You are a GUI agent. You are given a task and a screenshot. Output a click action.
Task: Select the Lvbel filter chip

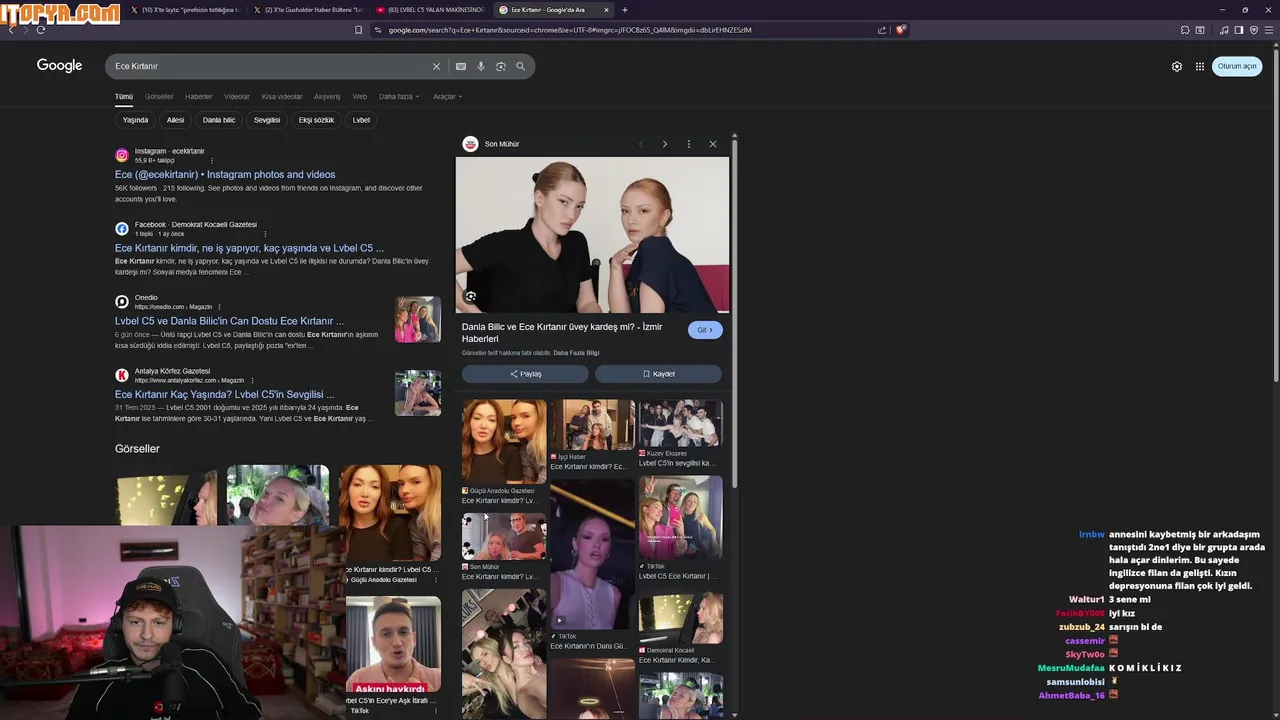(x=361, y=120)
